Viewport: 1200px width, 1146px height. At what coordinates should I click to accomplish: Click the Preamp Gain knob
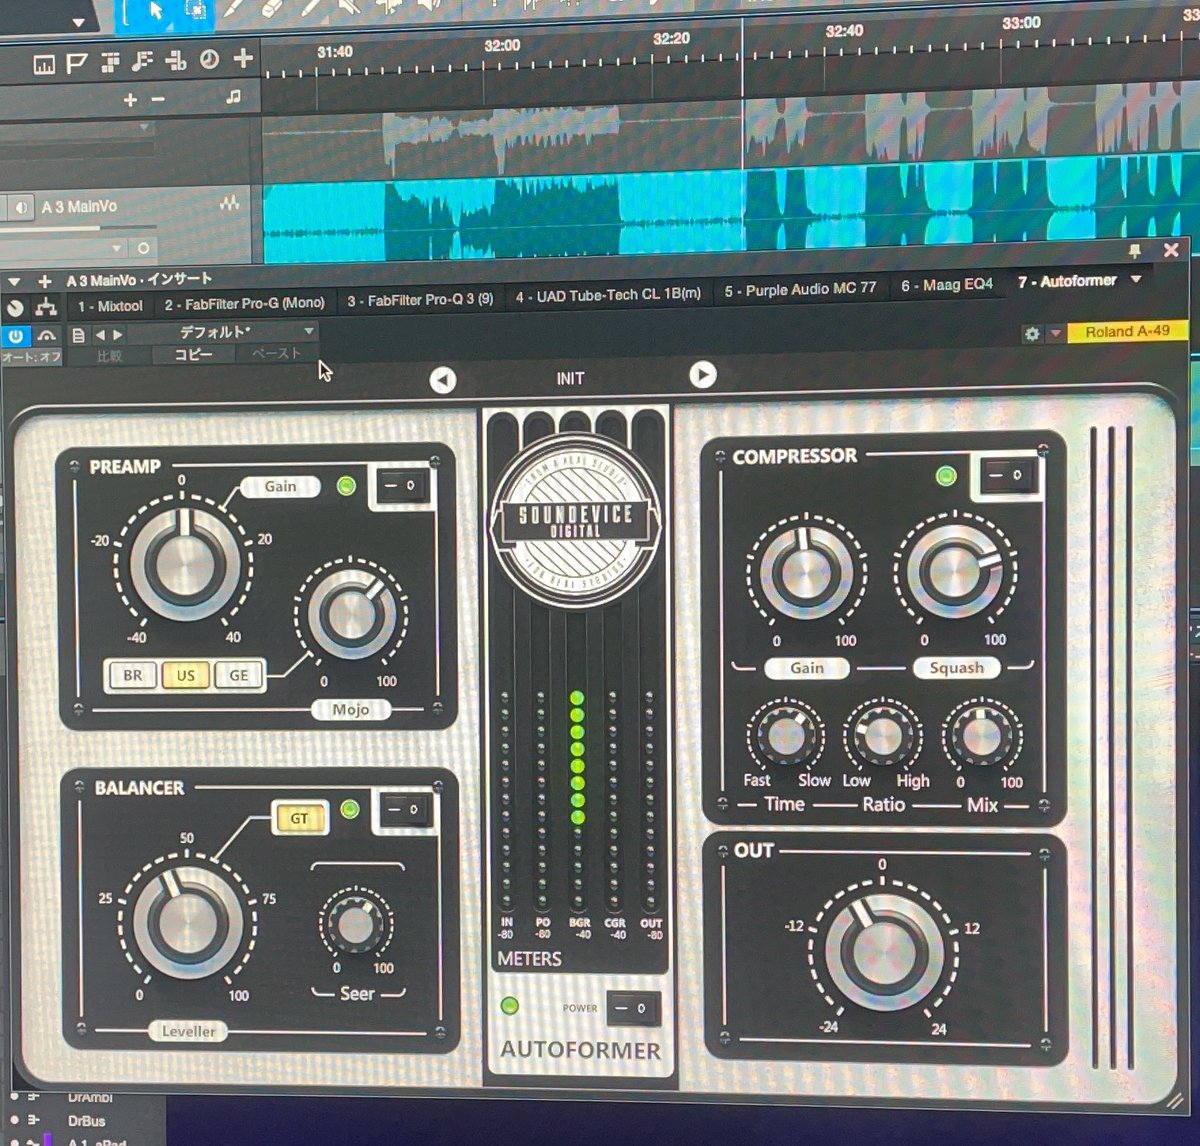(185, 562)
